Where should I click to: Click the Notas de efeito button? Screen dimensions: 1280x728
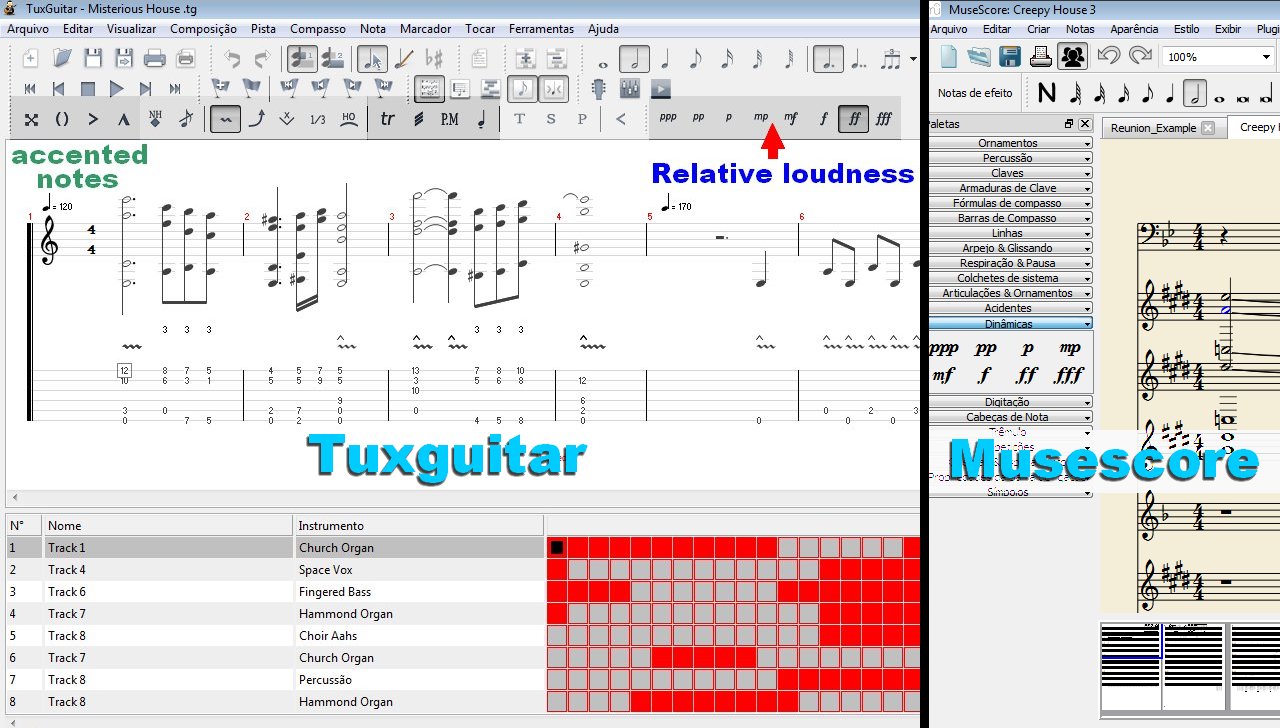pos(975,93)
